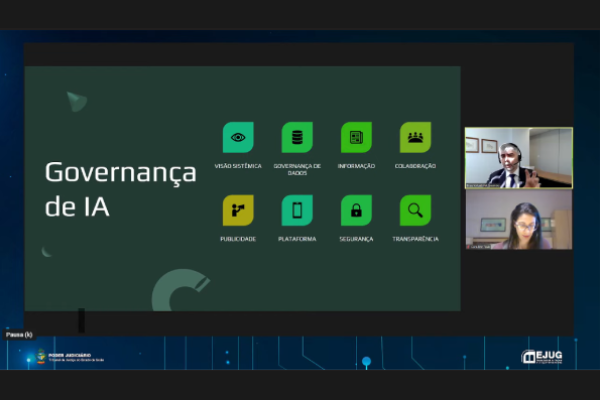Select the female participant's video thumbnail

(x=518, y=220)
